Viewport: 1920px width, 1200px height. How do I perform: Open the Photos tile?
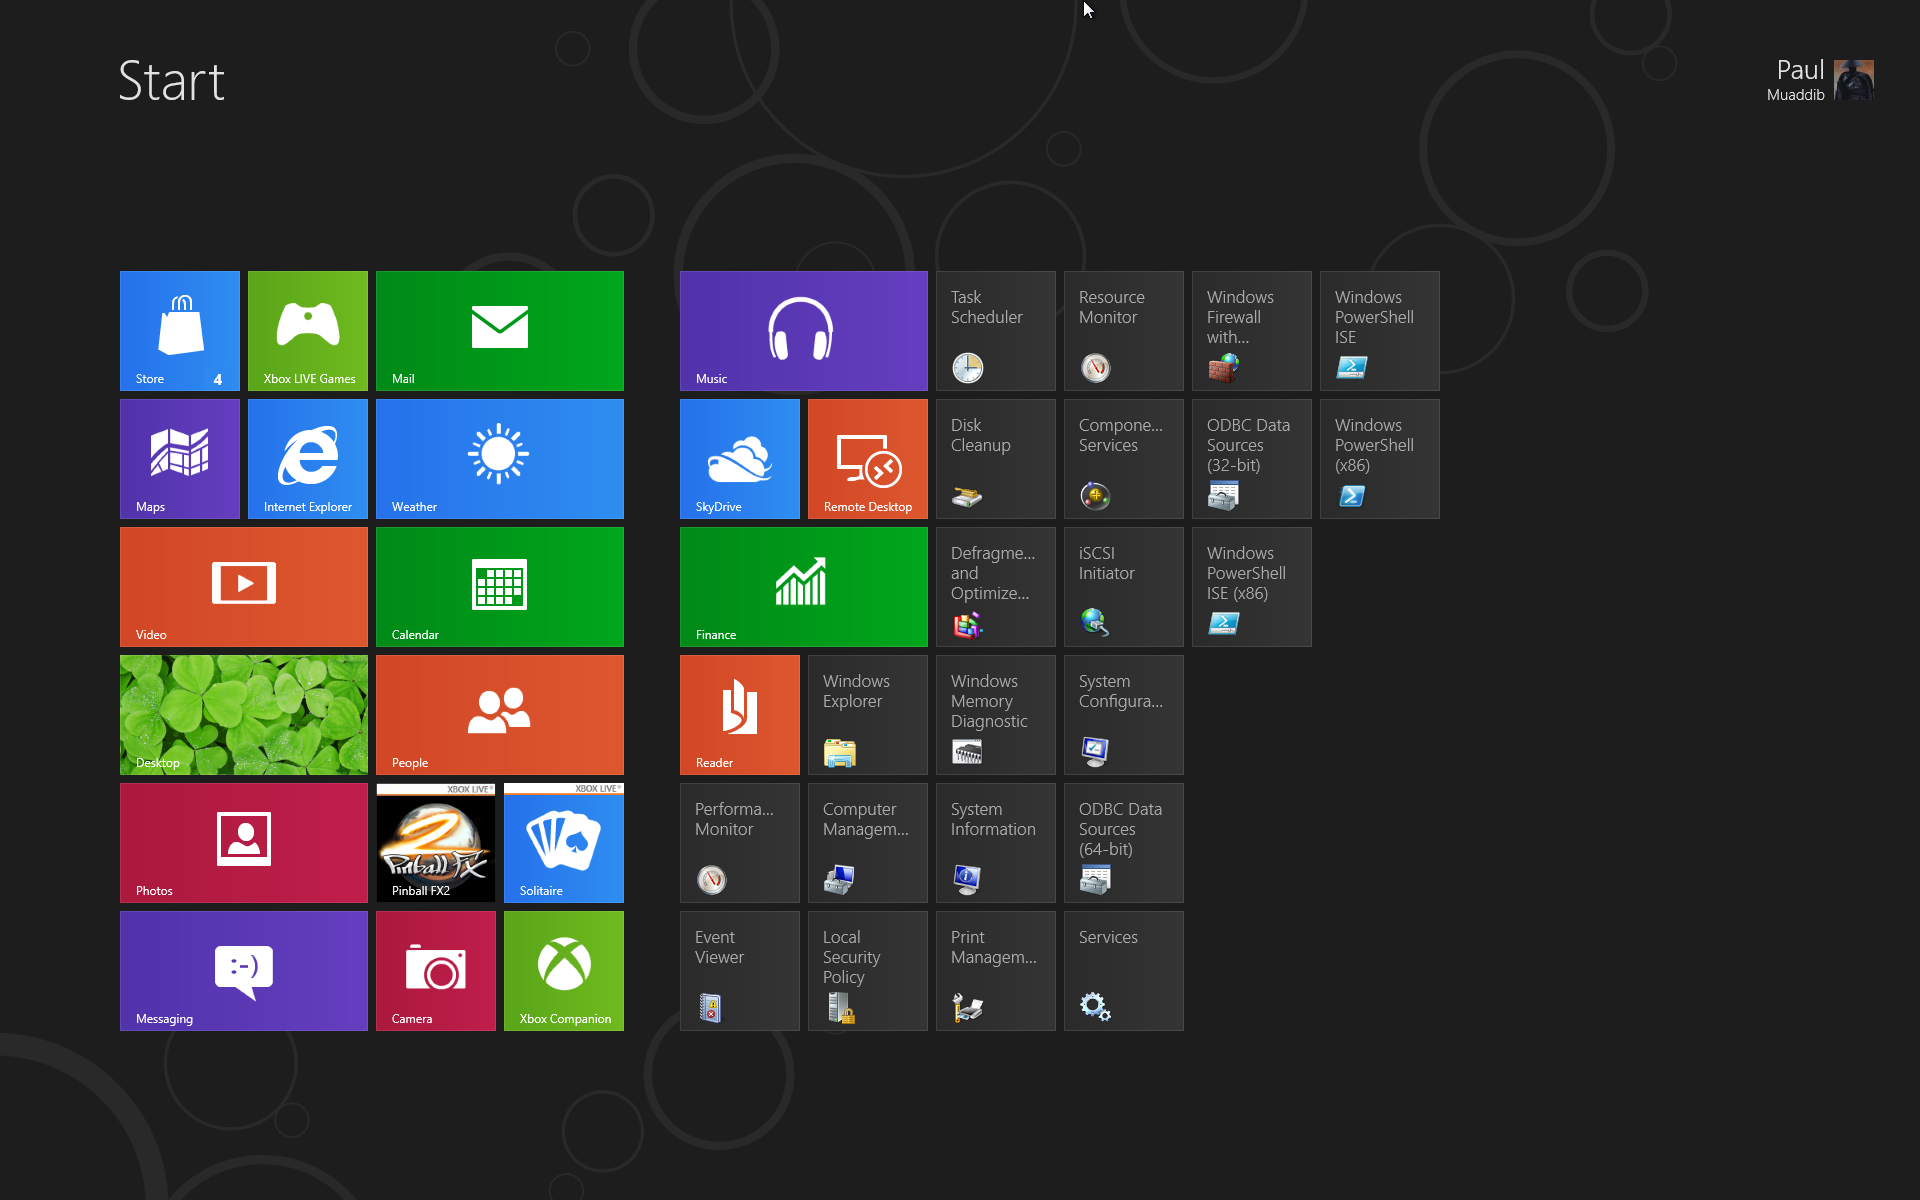tap(244, 843)
